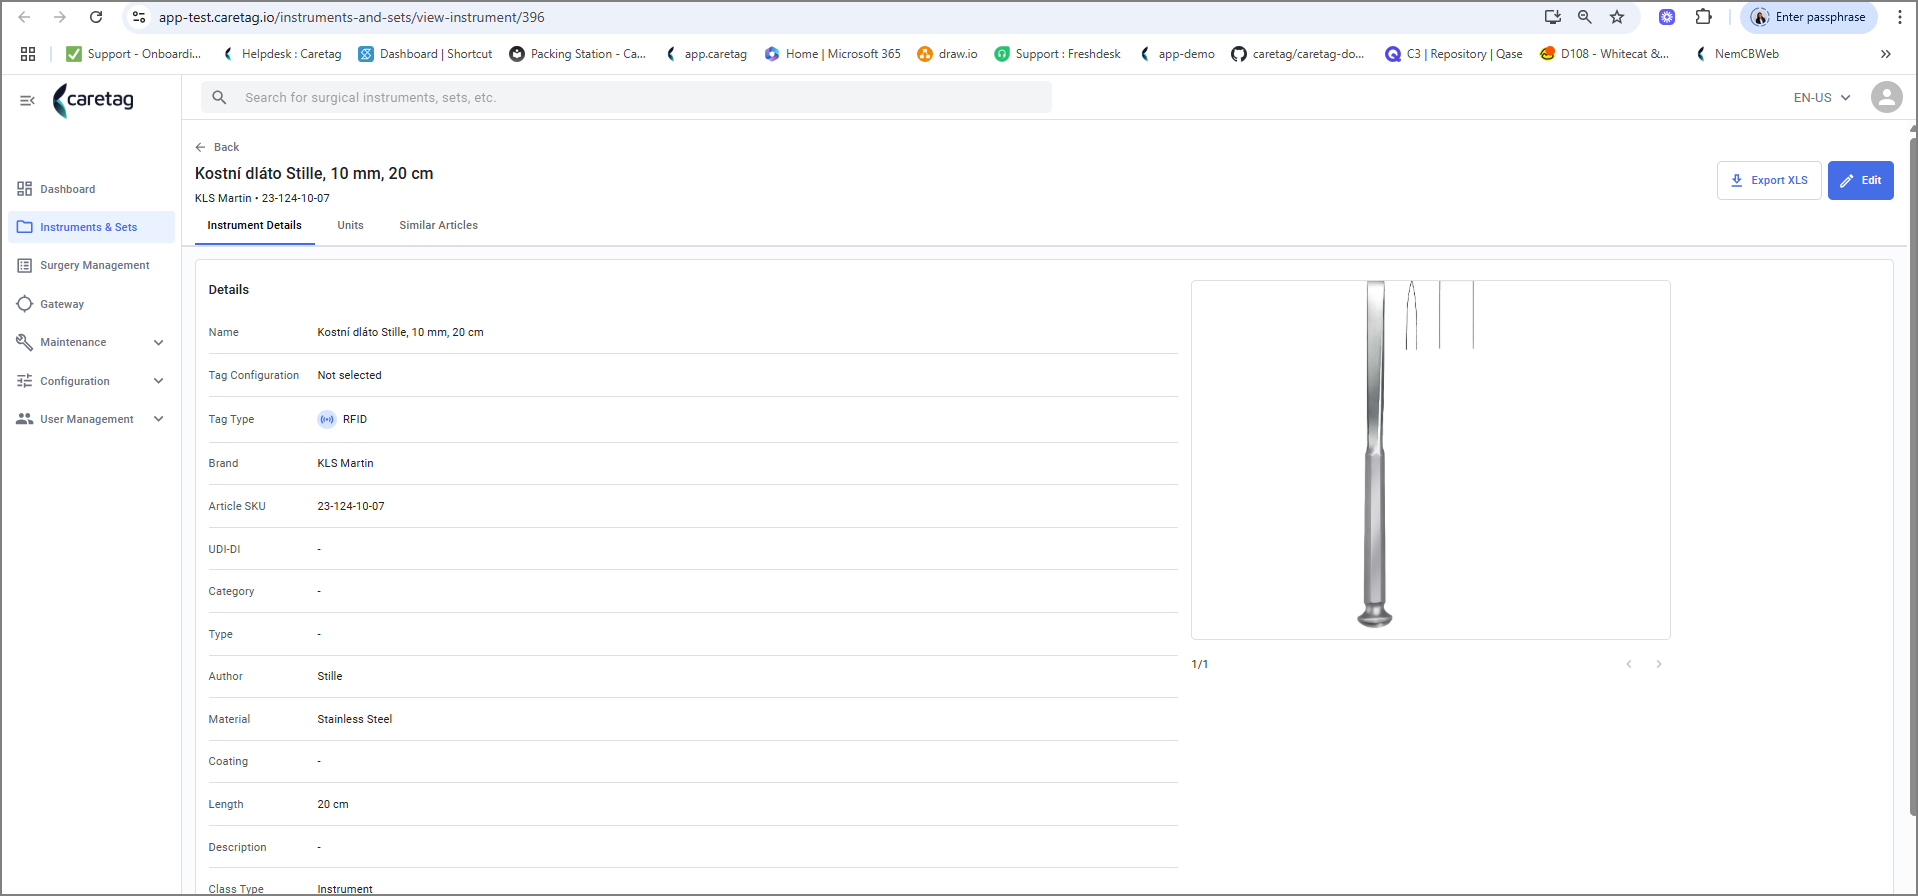1918x896 pixels.
Task: Open the browser zoom magnifier icon
Action: (1585, 17)
